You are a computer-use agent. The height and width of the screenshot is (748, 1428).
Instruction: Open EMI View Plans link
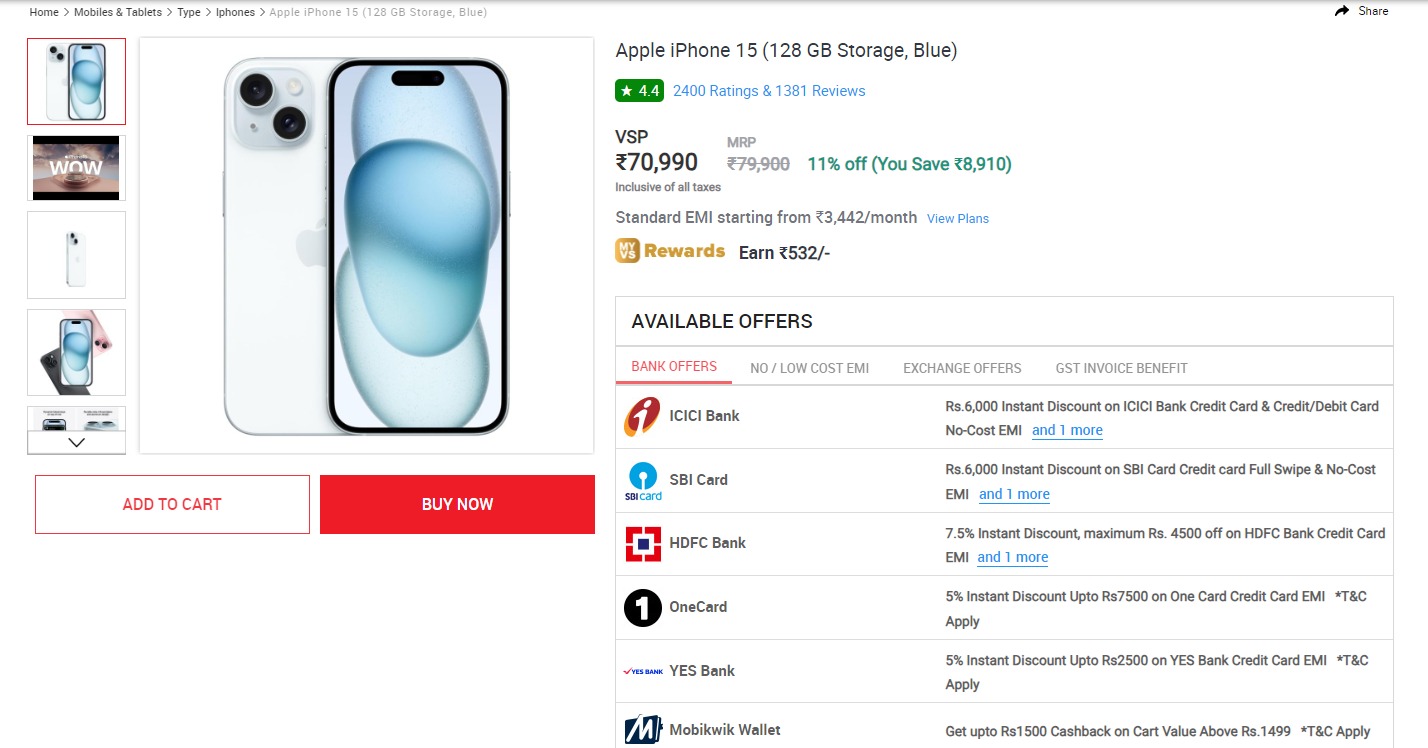coord(957,218)
